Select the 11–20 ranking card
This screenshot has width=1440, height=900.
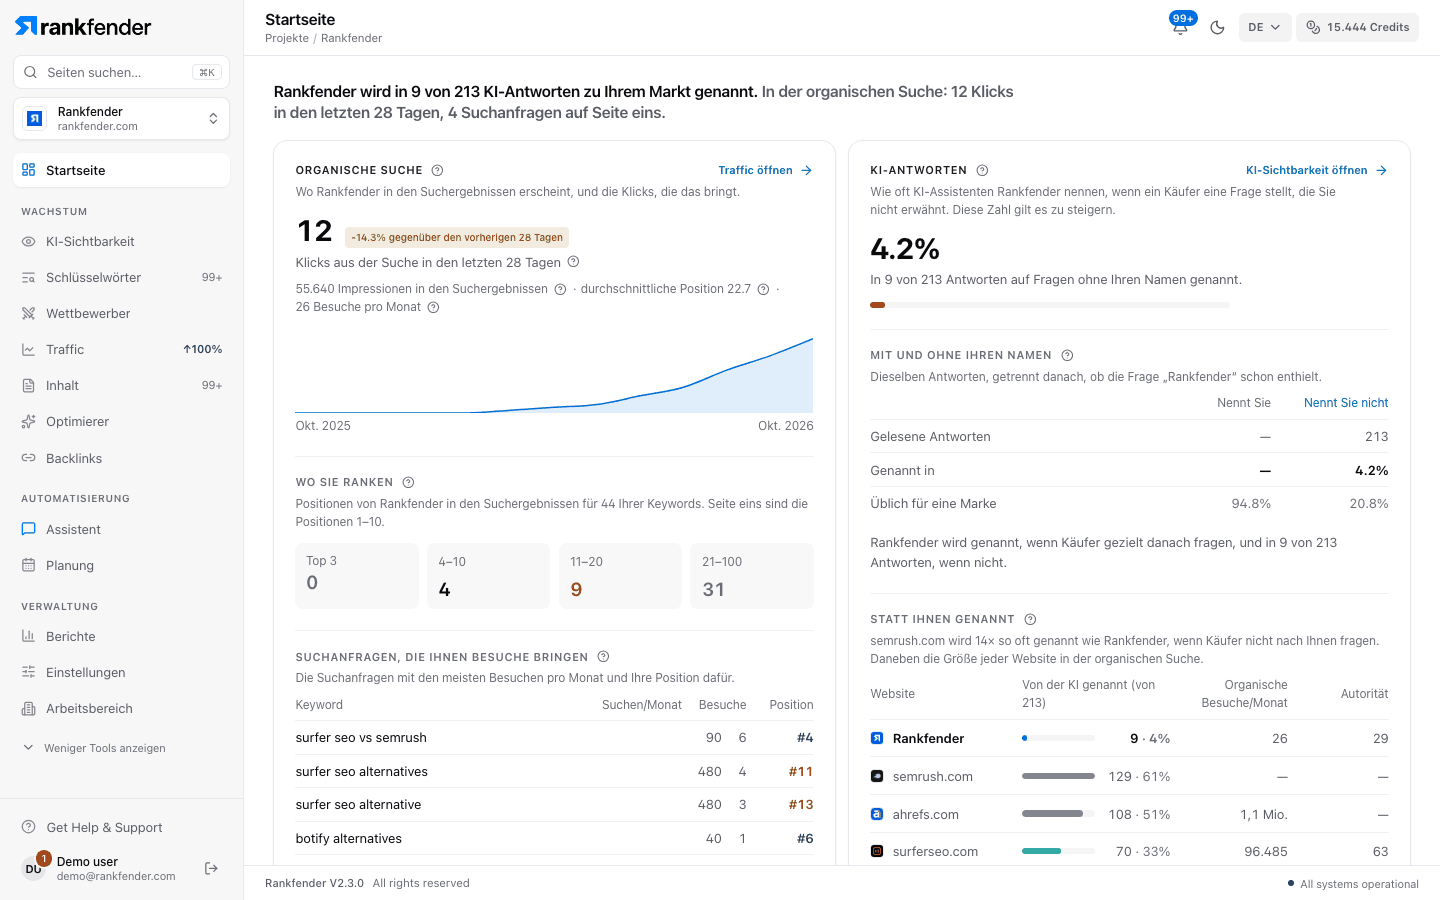coord(620,576)
